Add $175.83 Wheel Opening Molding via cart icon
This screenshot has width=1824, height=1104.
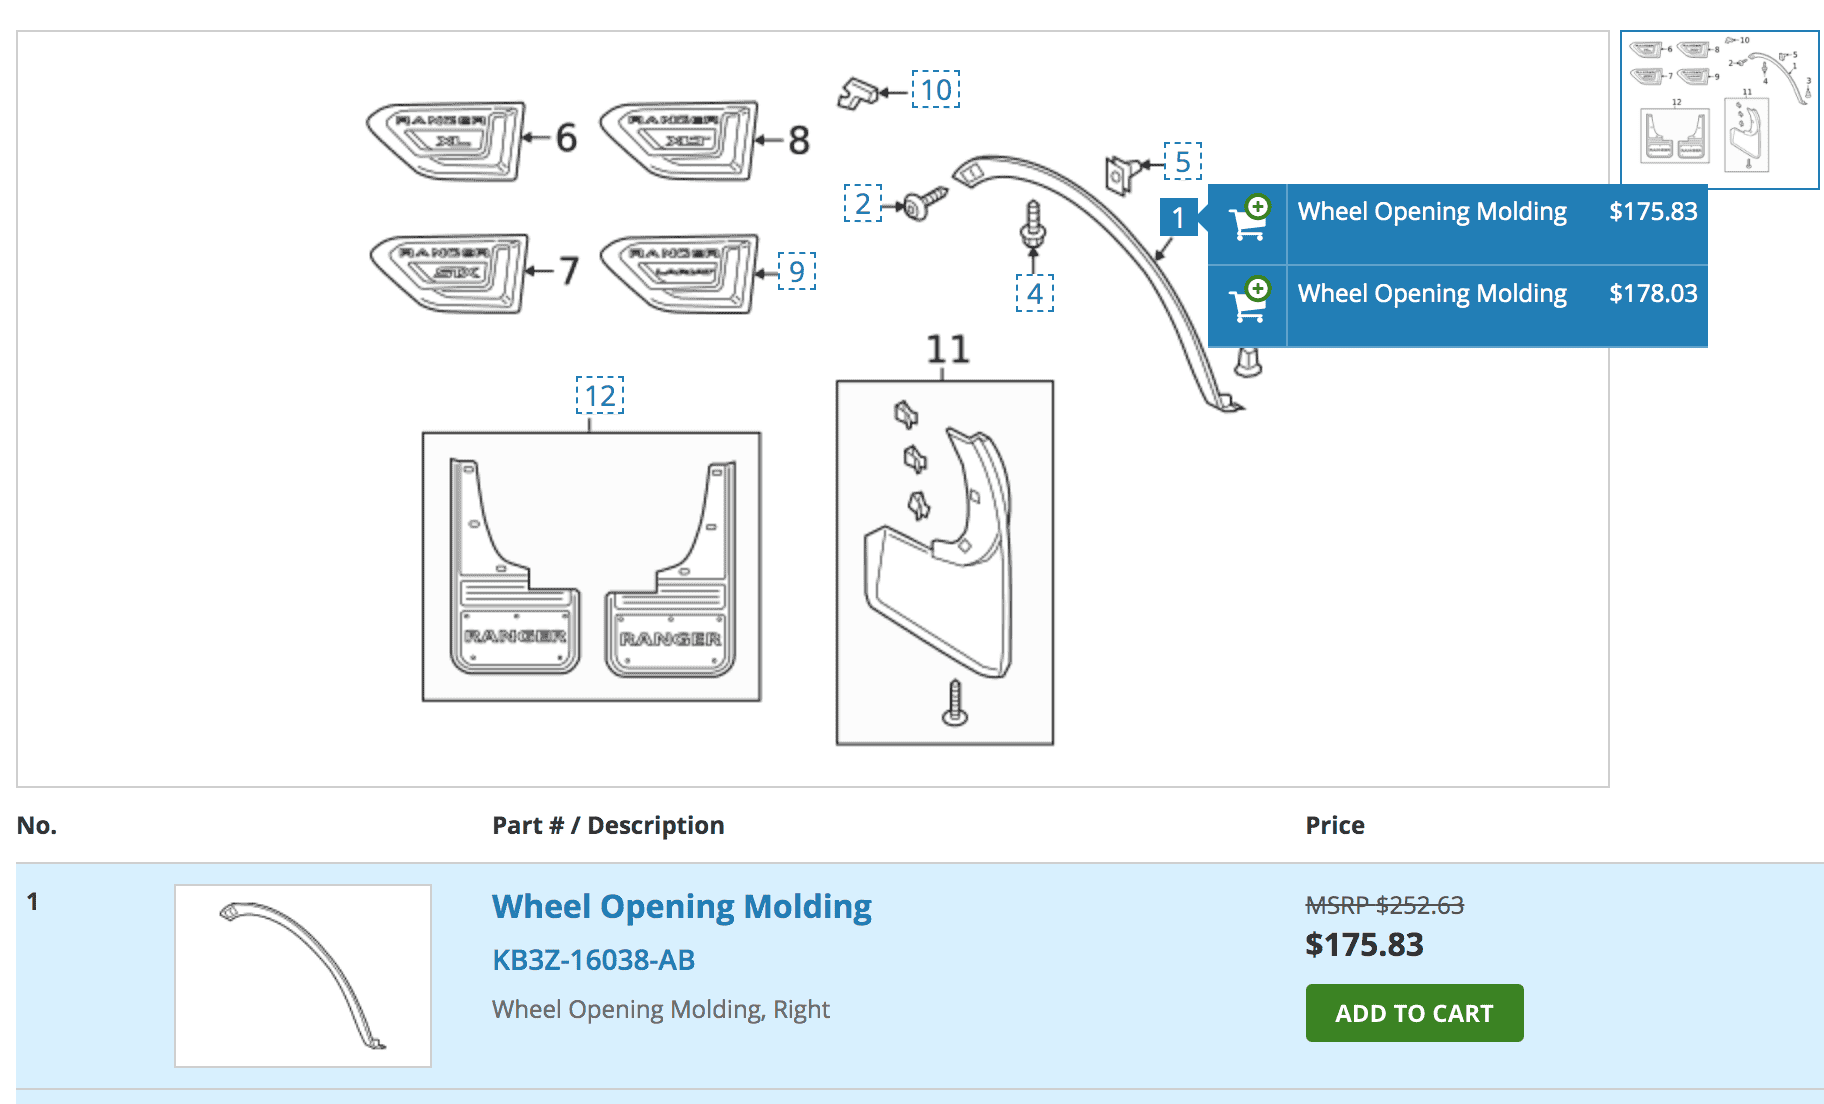pyautogui.click(x=1248, y=218)
